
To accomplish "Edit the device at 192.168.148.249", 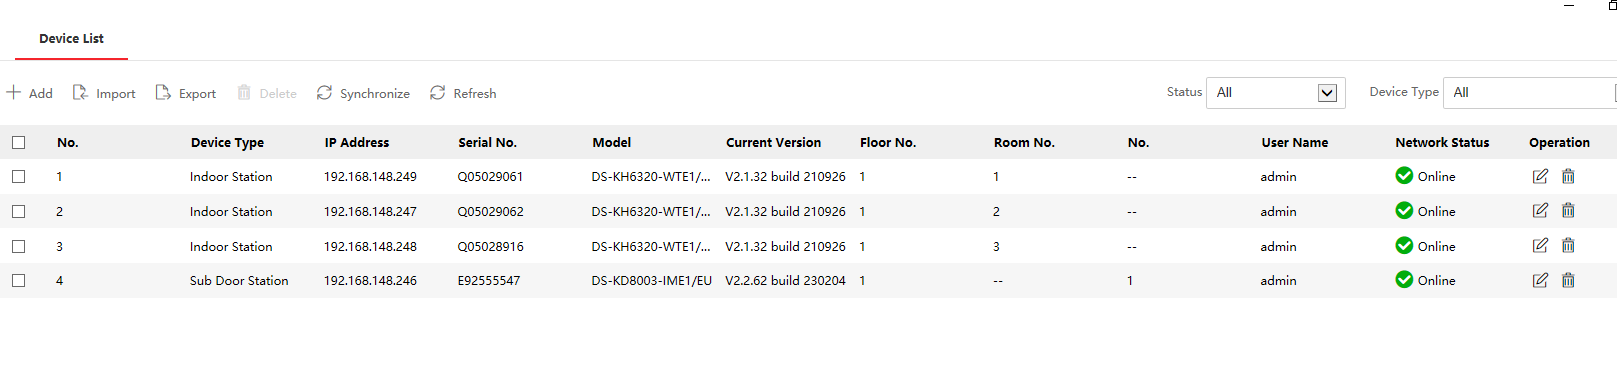I will [1540, 176].
